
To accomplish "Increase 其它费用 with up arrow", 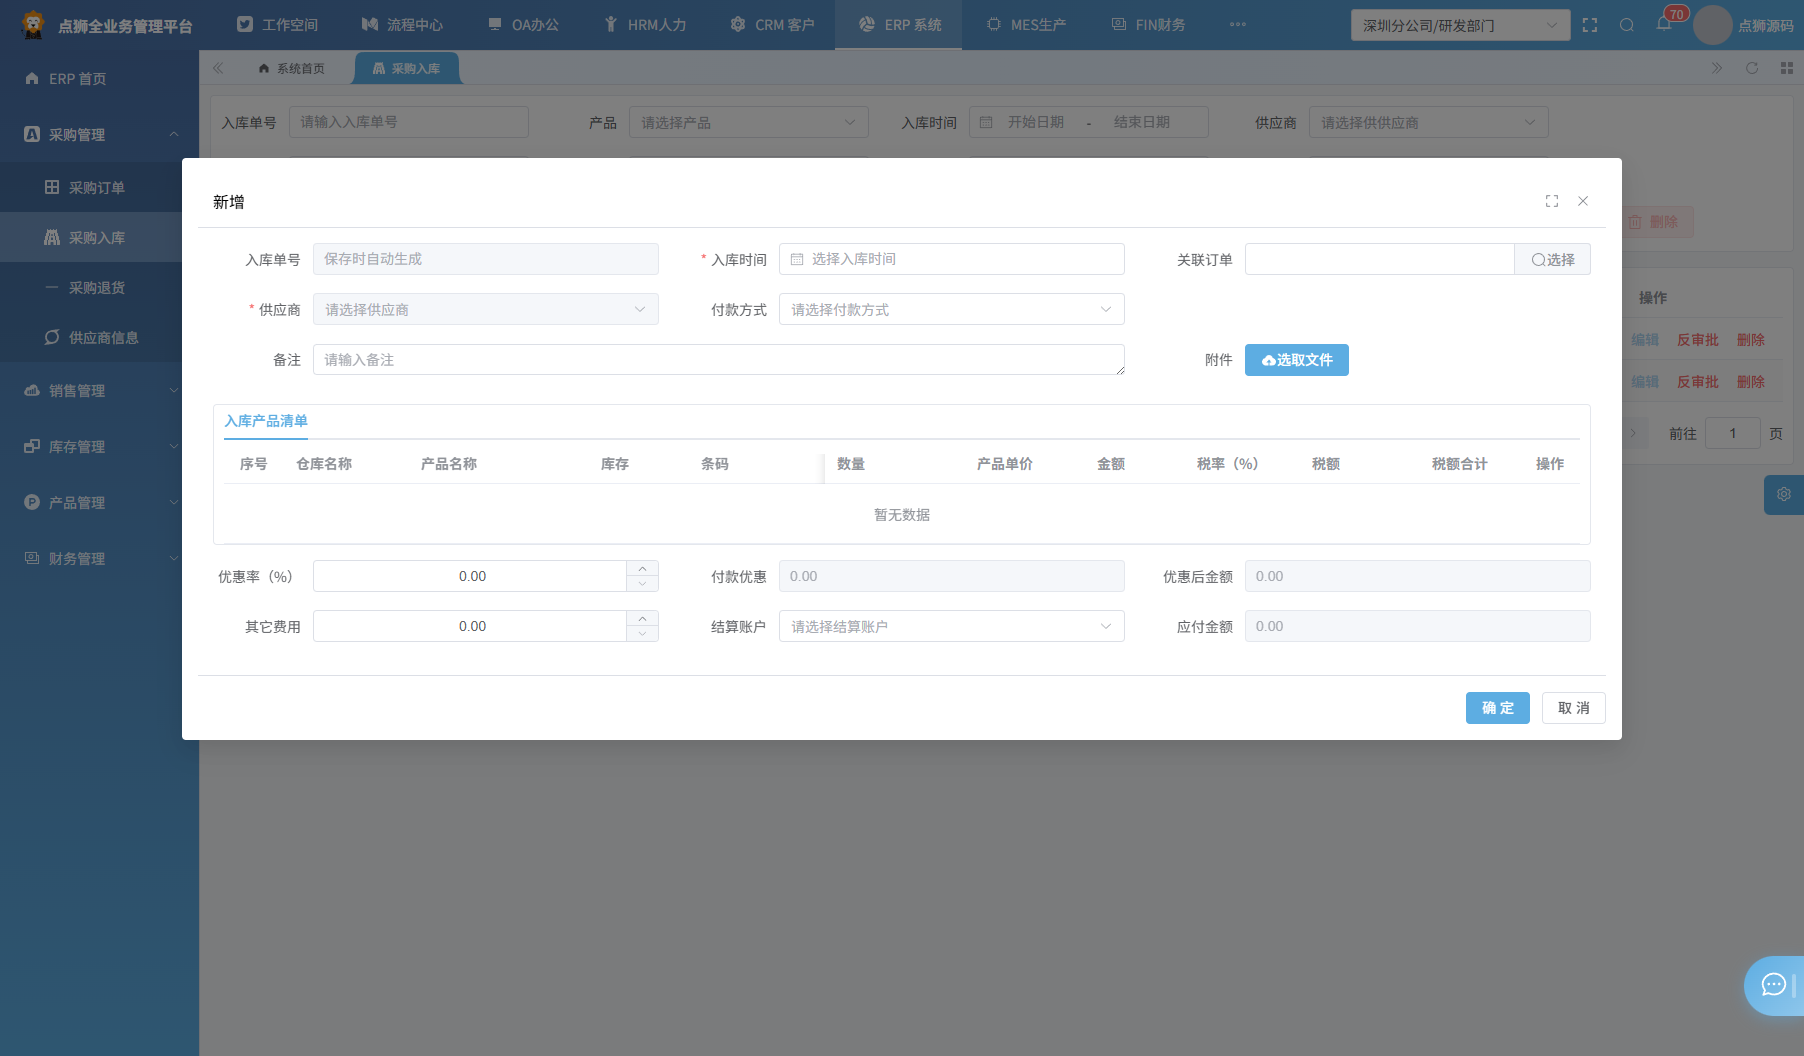I will click(x=642, y=619).
